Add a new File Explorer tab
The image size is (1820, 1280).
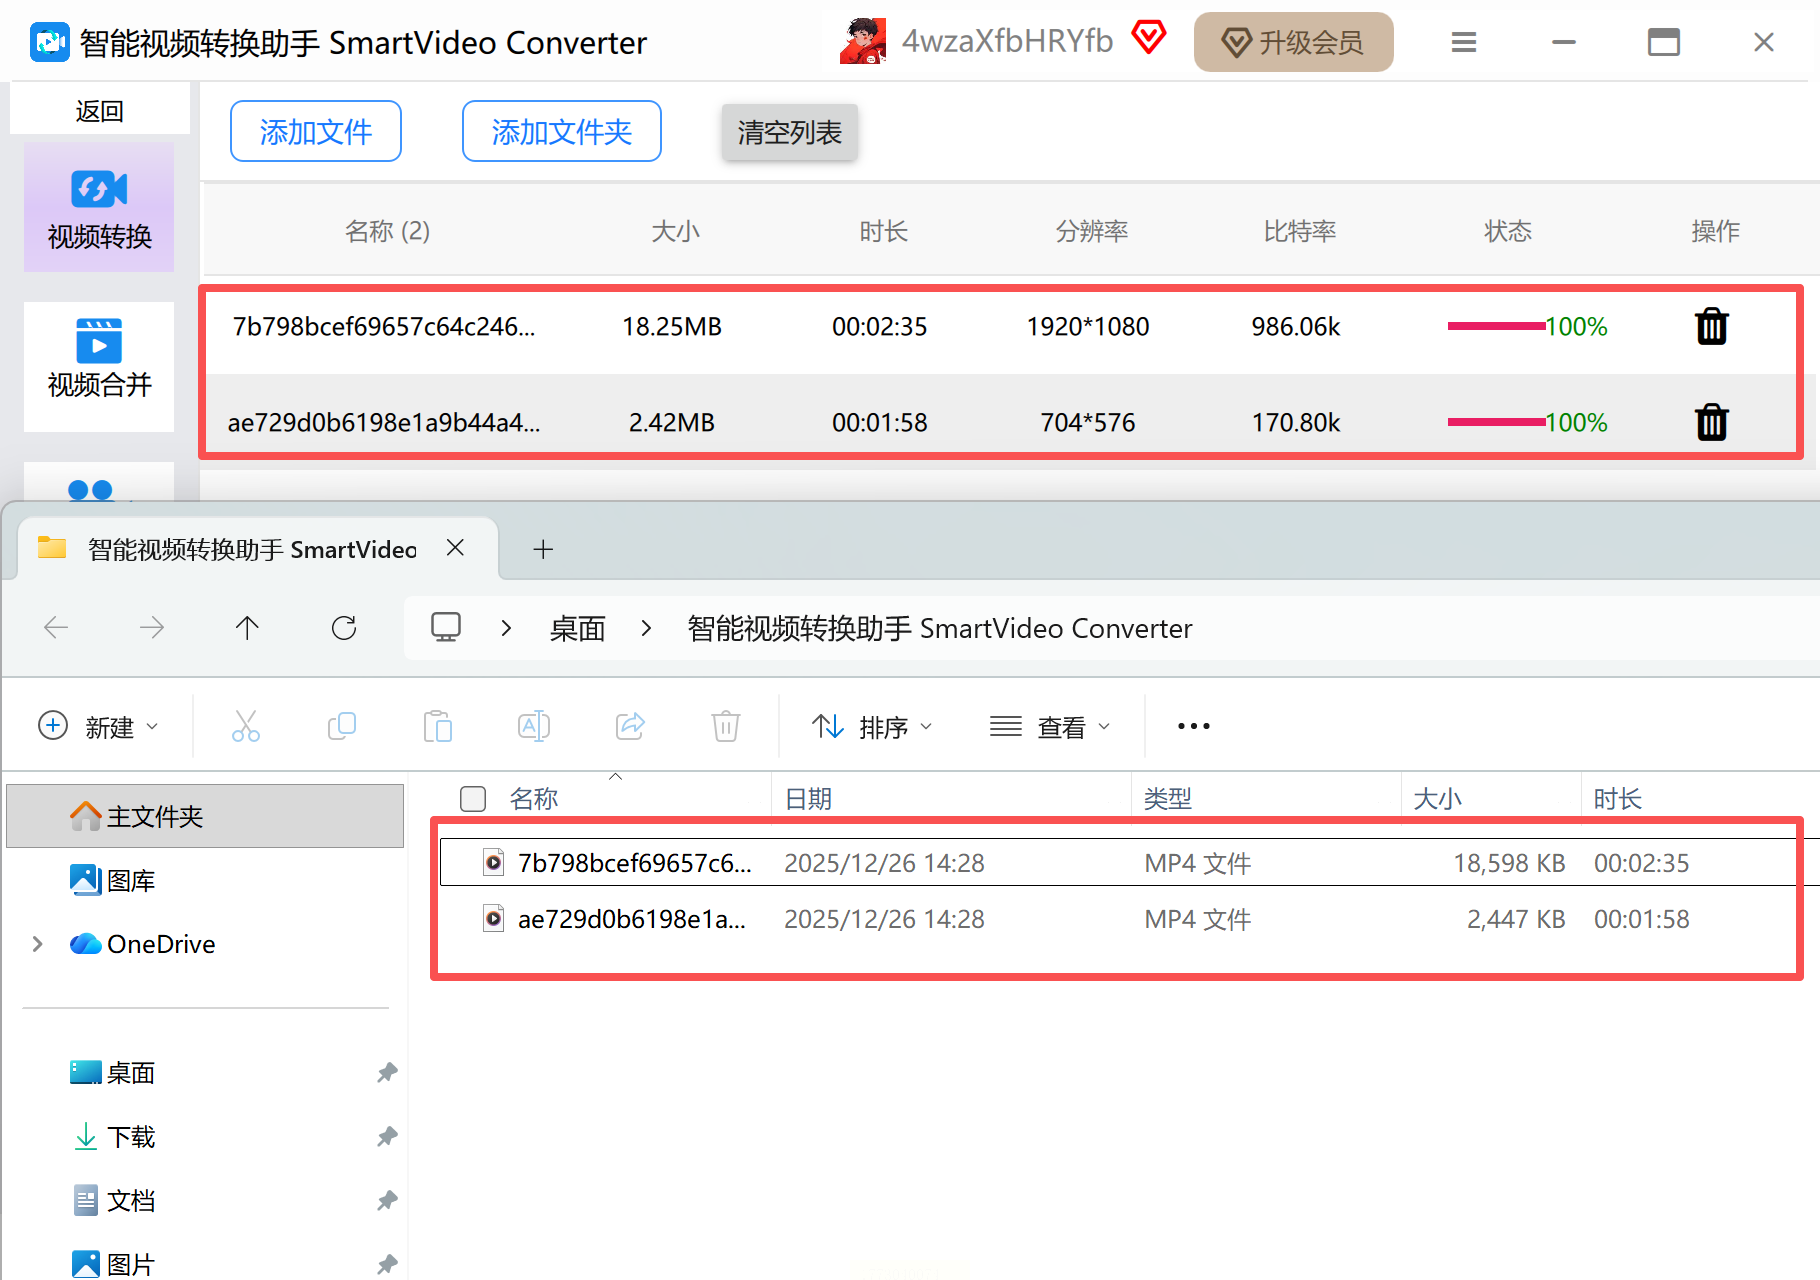point(543,549)
